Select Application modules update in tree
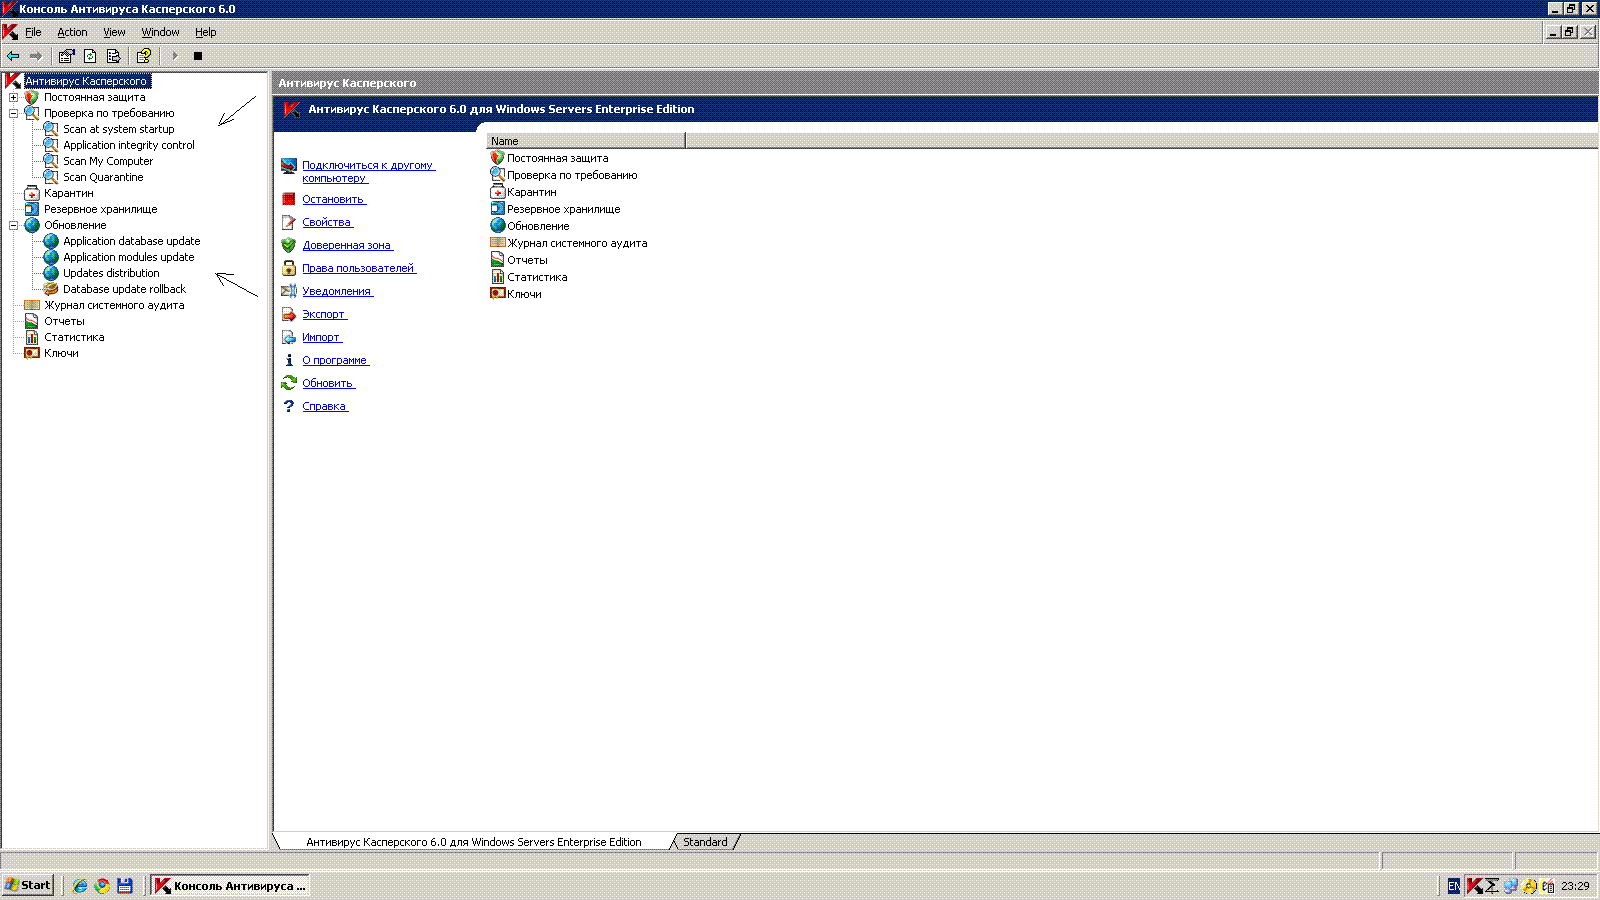Image resolution: width=1600 pixels, height=900 pixels. pyautogui.click(x=129, y=257)
